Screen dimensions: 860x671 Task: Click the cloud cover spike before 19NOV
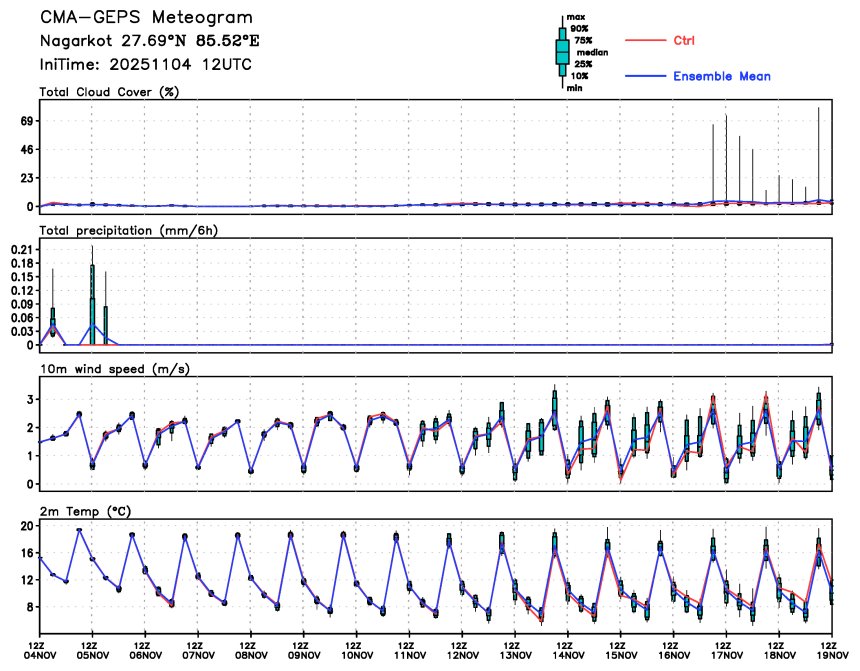pyautogui.click(x=819, y=155)
